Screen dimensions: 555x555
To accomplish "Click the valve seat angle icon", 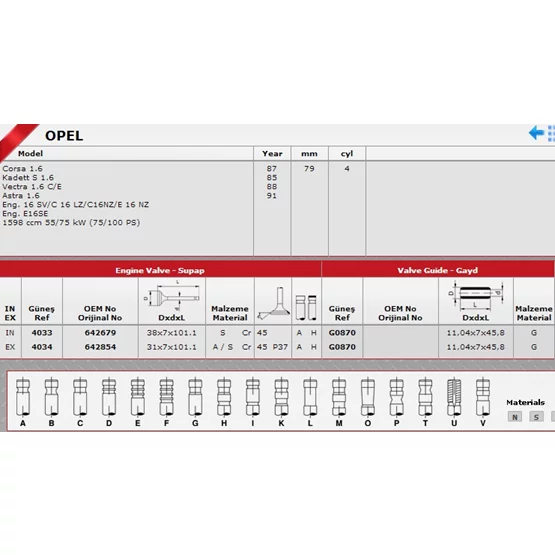I will pos(273,303).
